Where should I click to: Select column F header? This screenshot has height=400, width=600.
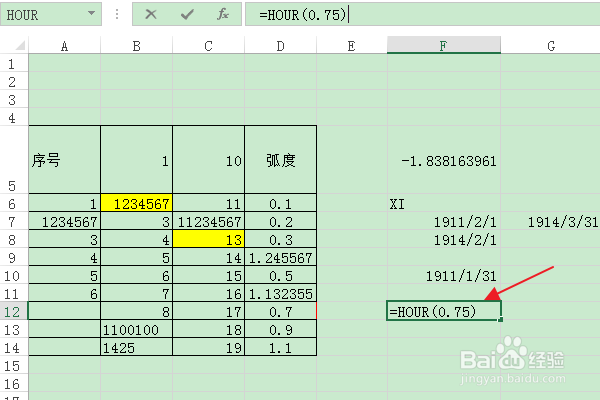(x=443, y=46)
